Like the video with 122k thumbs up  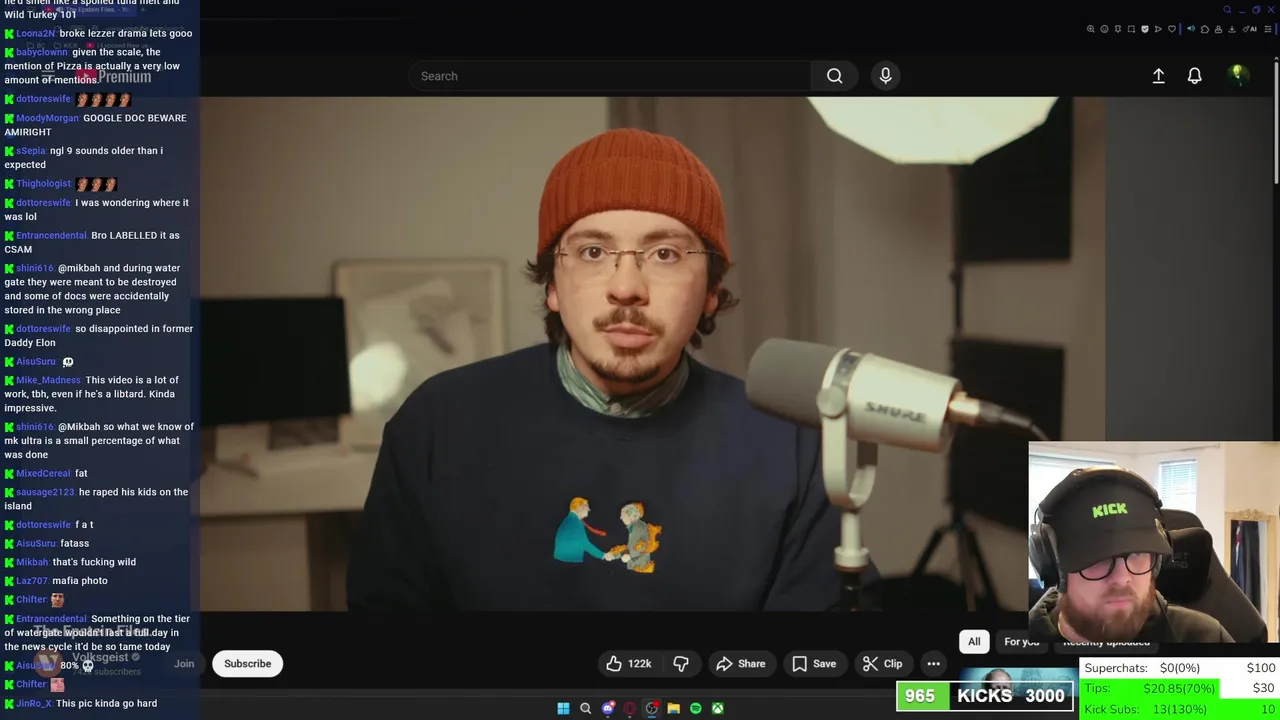coord(629,664)
